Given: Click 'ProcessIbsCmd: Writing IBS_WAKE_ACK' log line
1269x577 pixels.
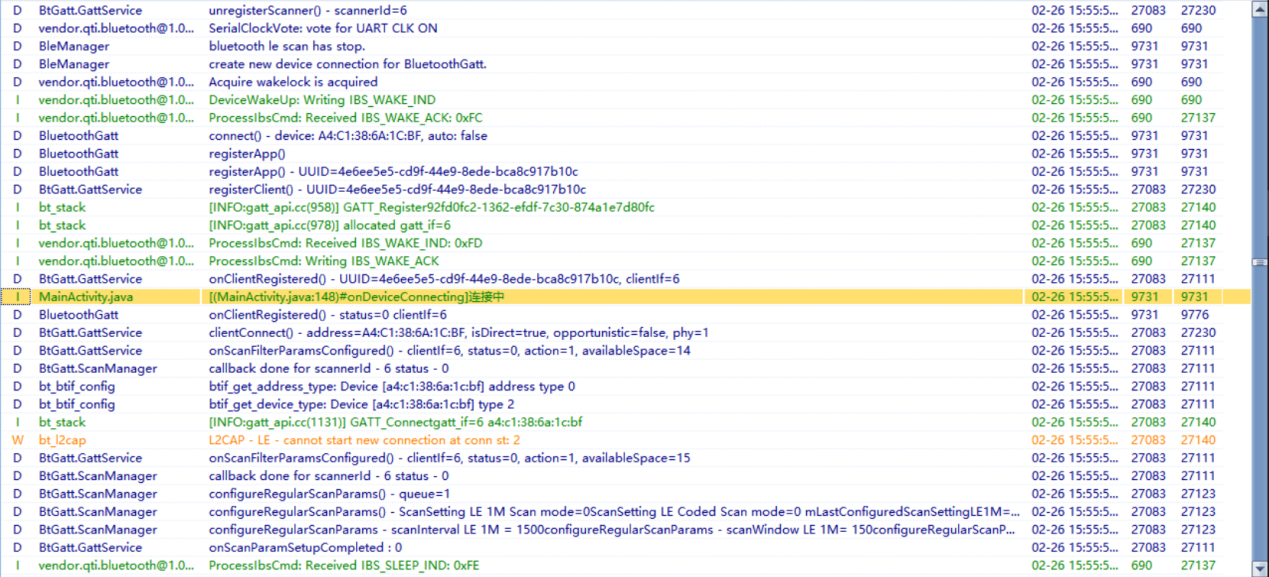Looking at the screenshot, I should click(x=323, y=262).
